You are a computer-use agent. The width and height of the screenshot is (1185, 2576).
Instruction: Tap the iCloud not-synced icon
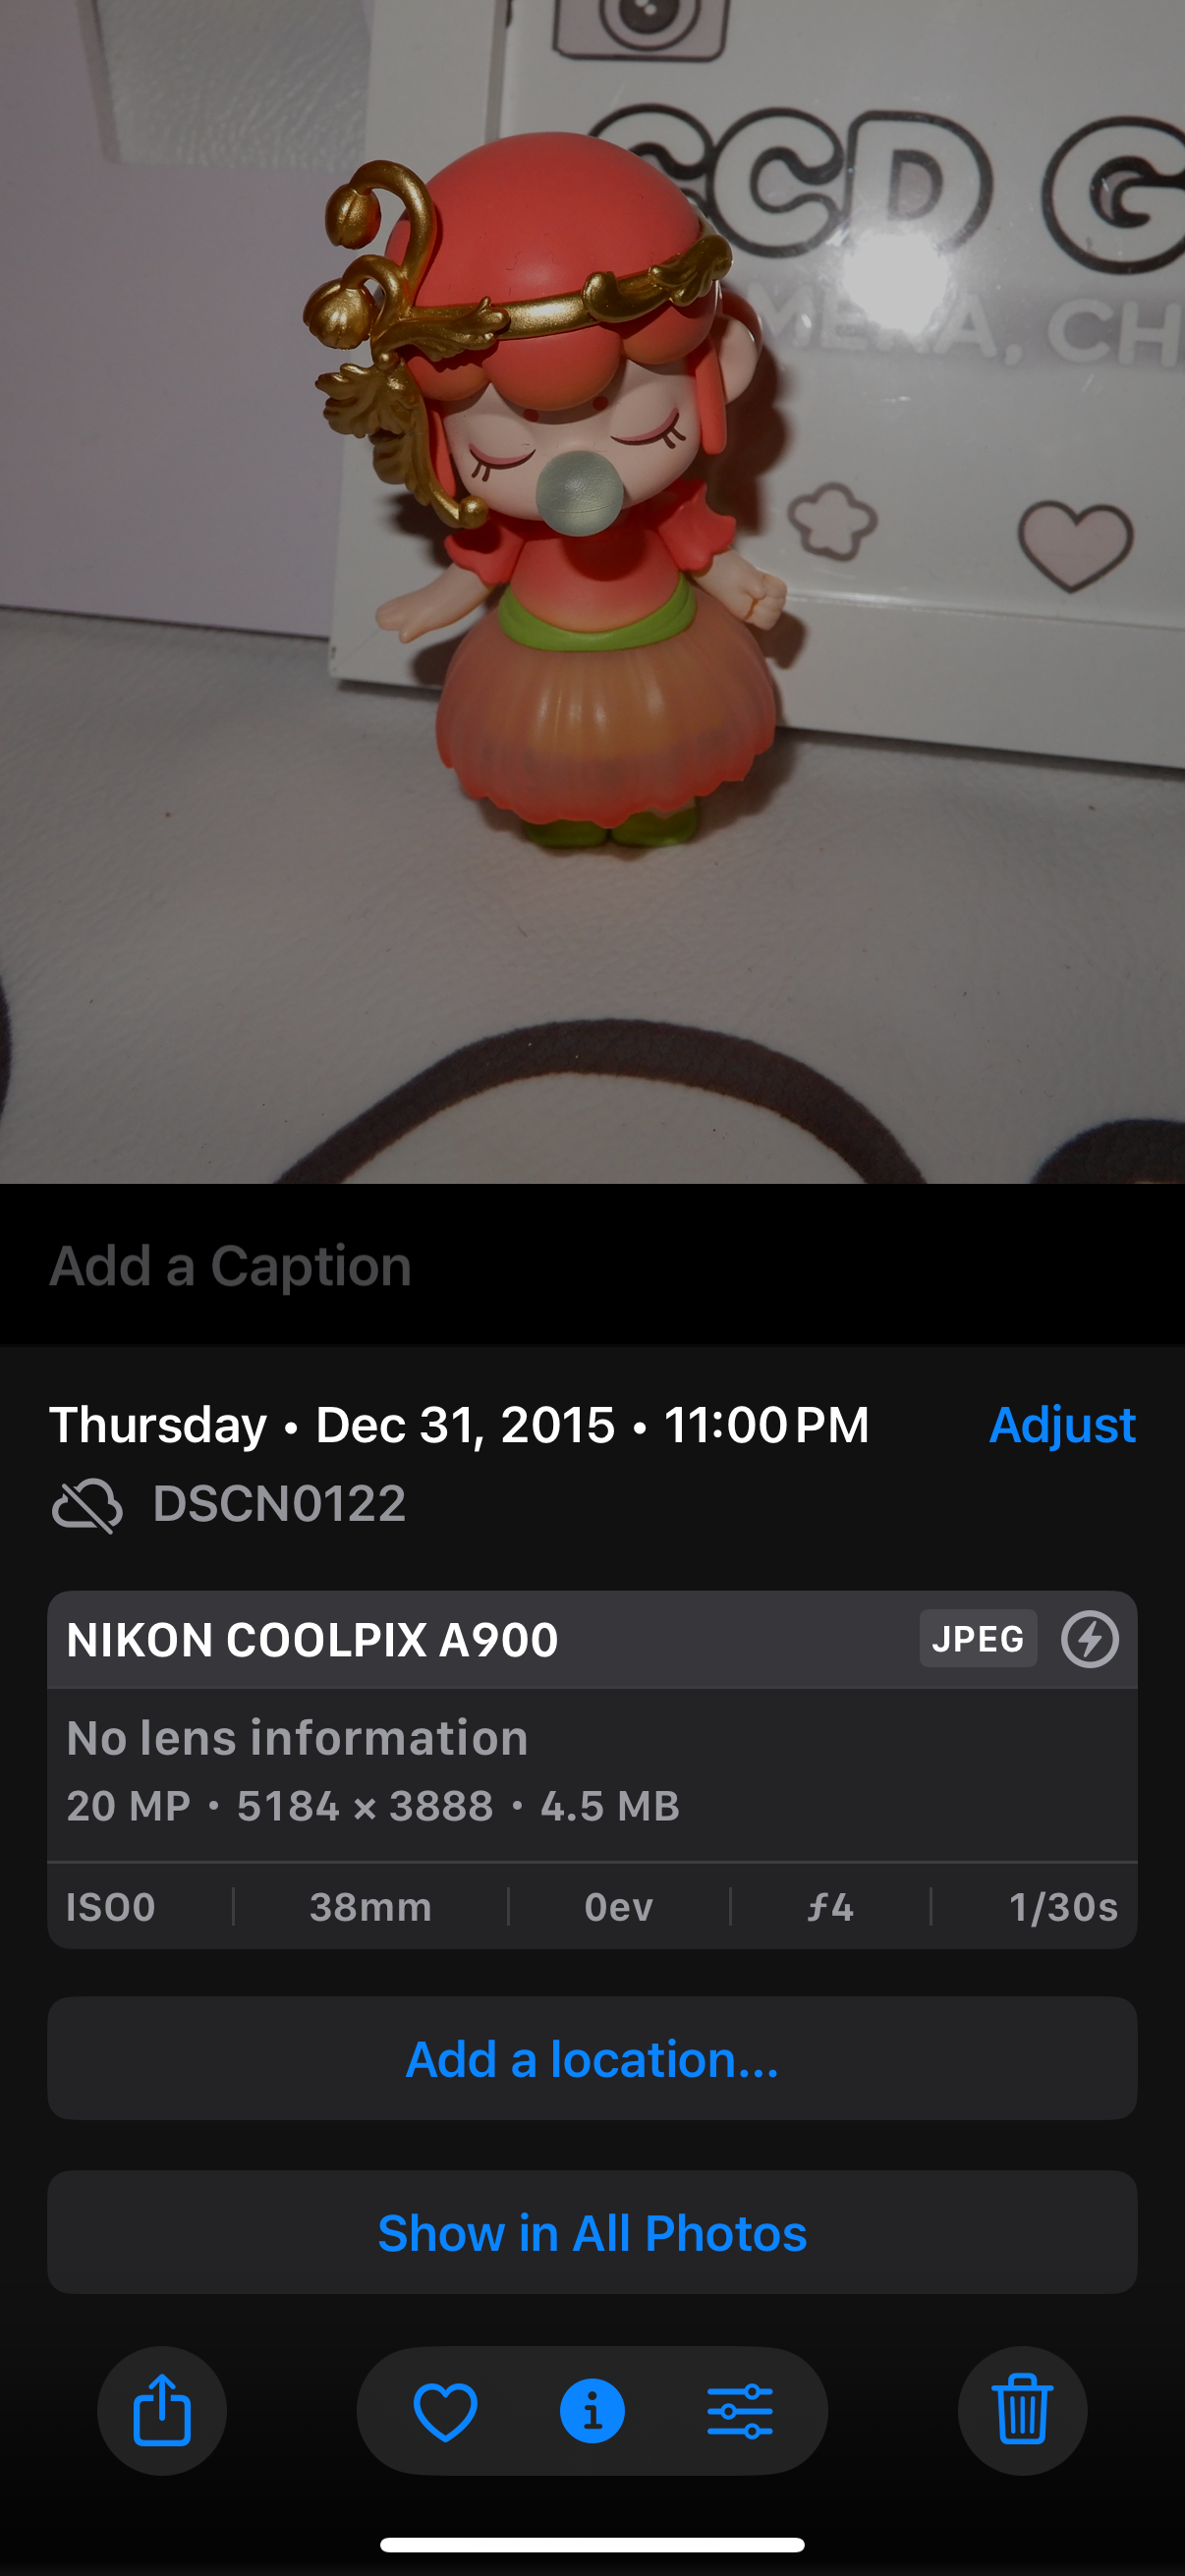click(87, 1505)
